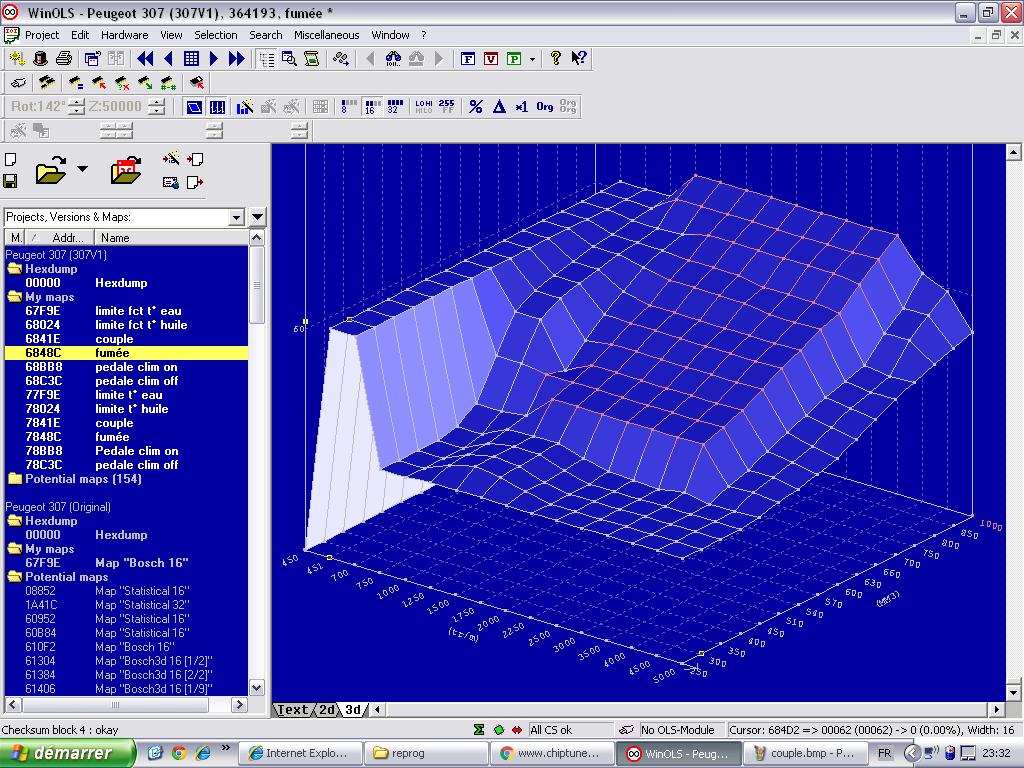
Task: Click the print icon in the toolbar
Action: tap(64, 59)
